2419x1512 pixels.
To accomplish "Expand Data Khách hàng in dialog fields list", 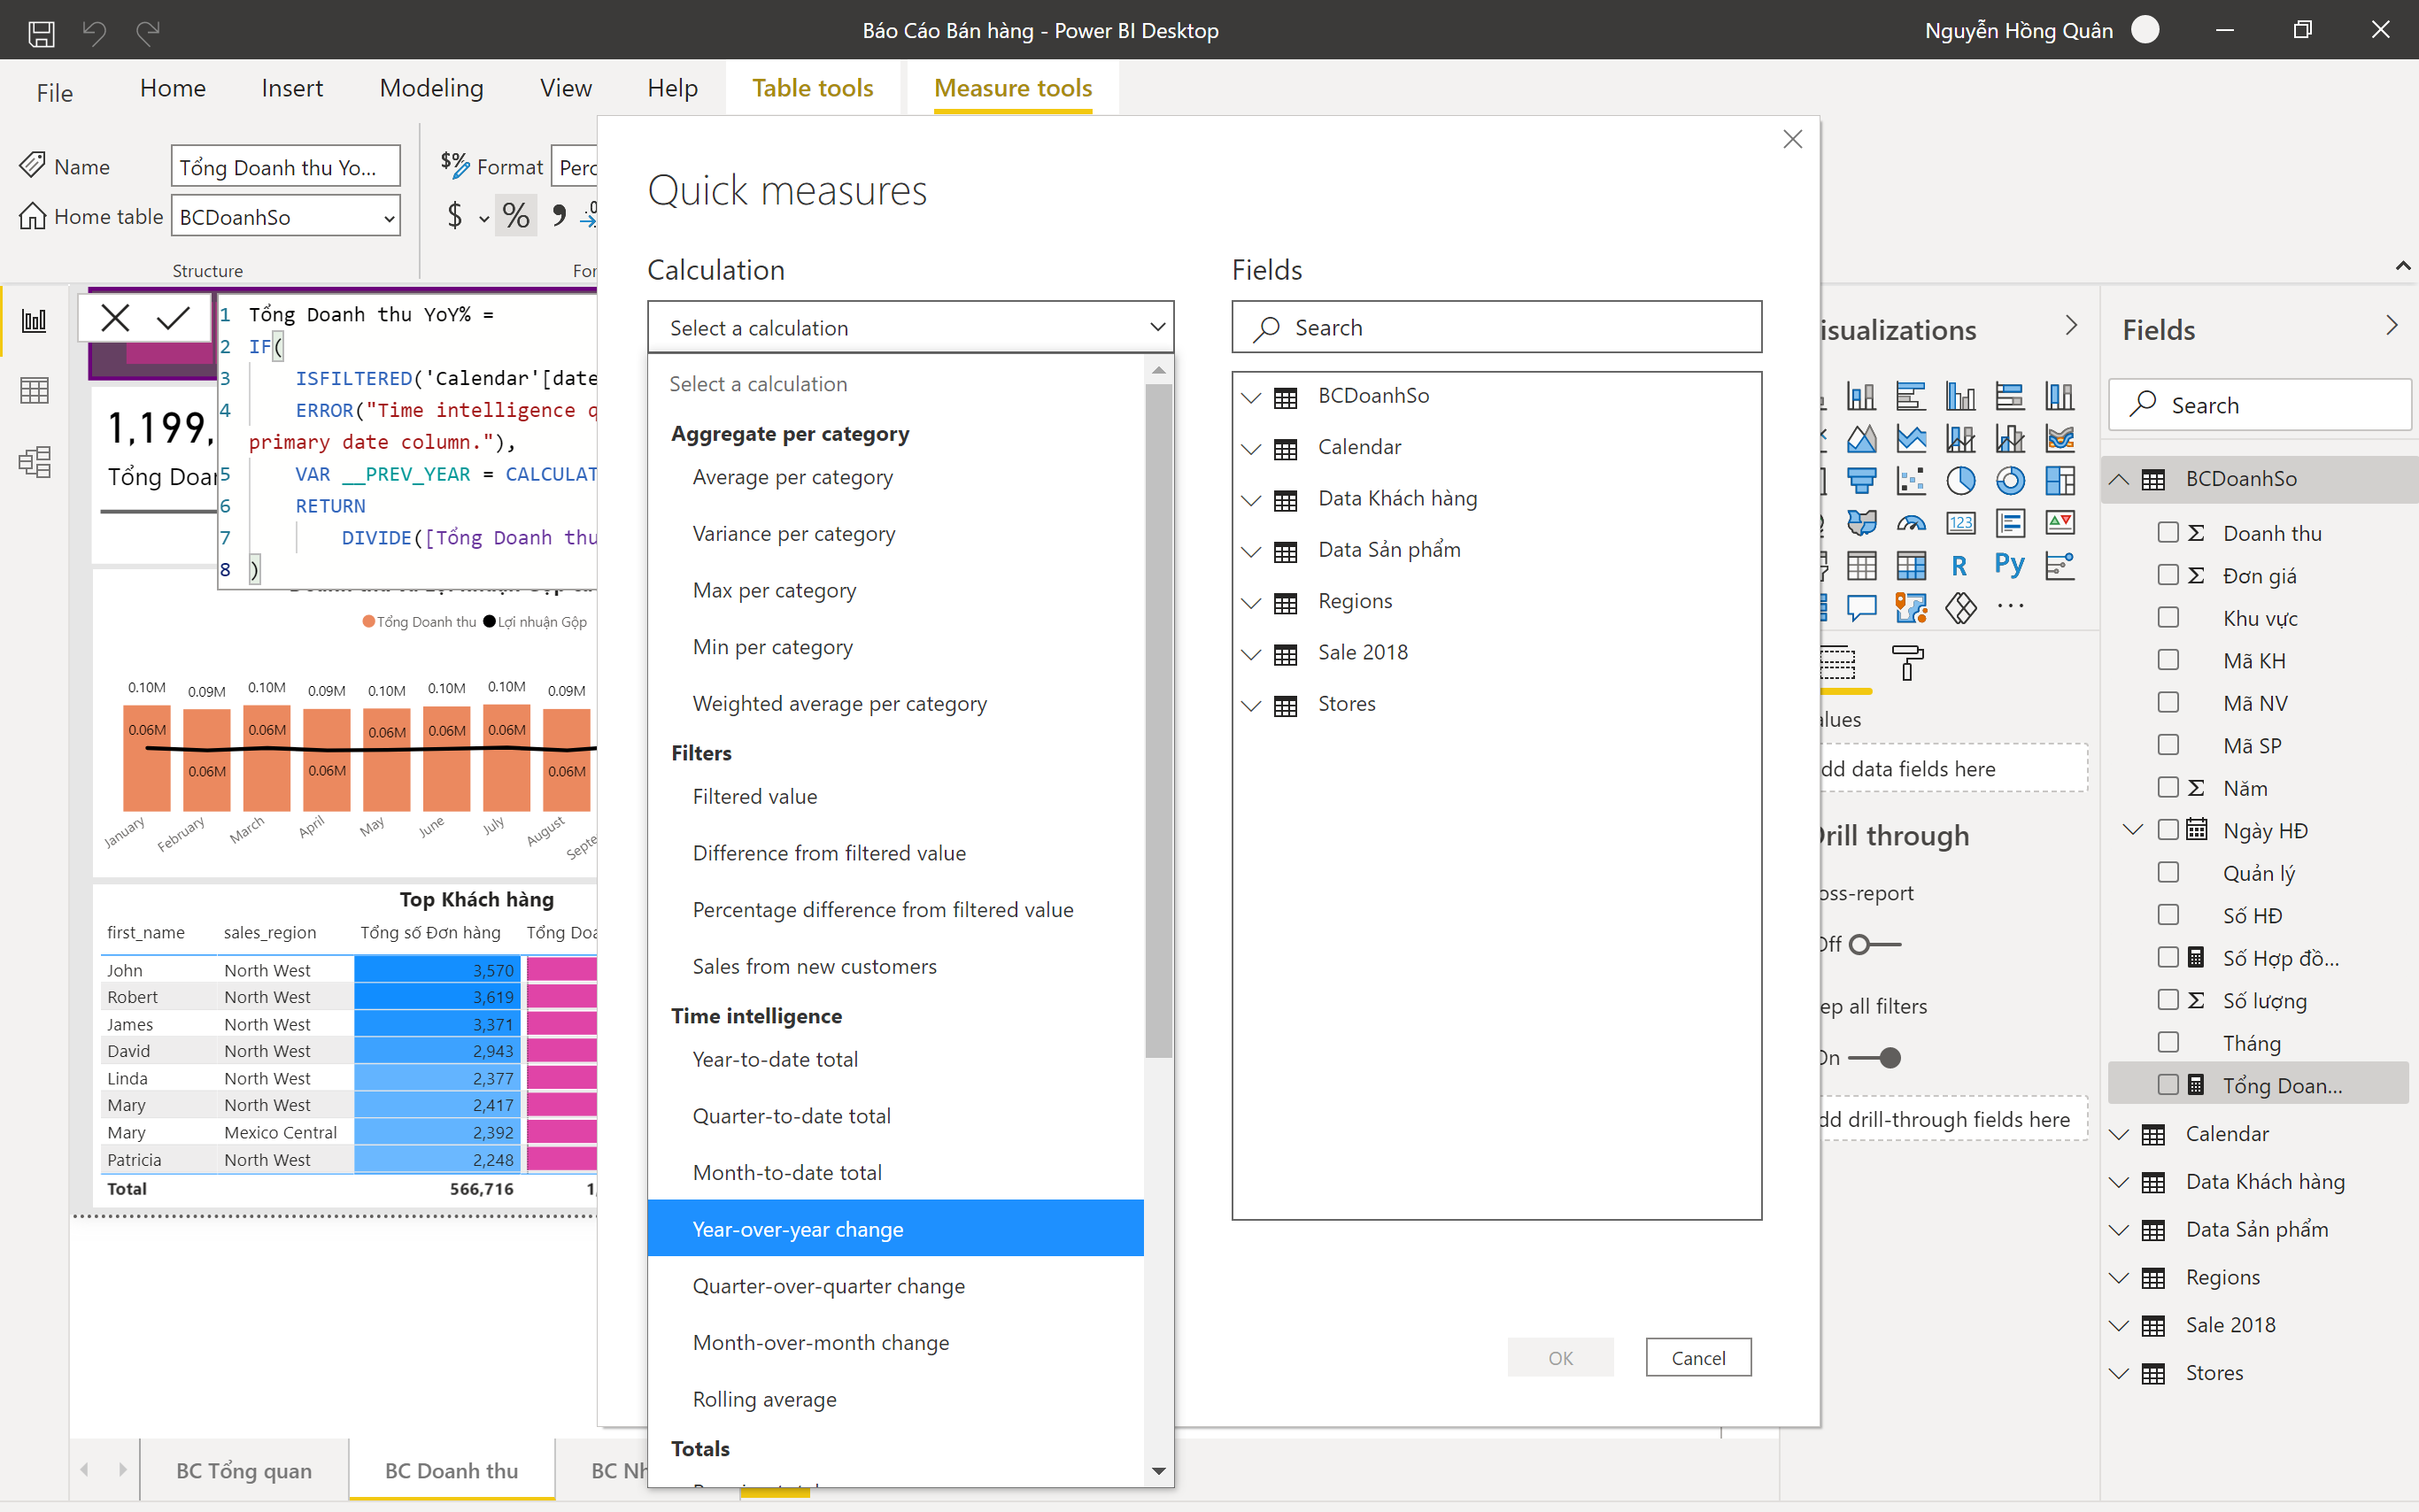I will (x=1251, y=499).
